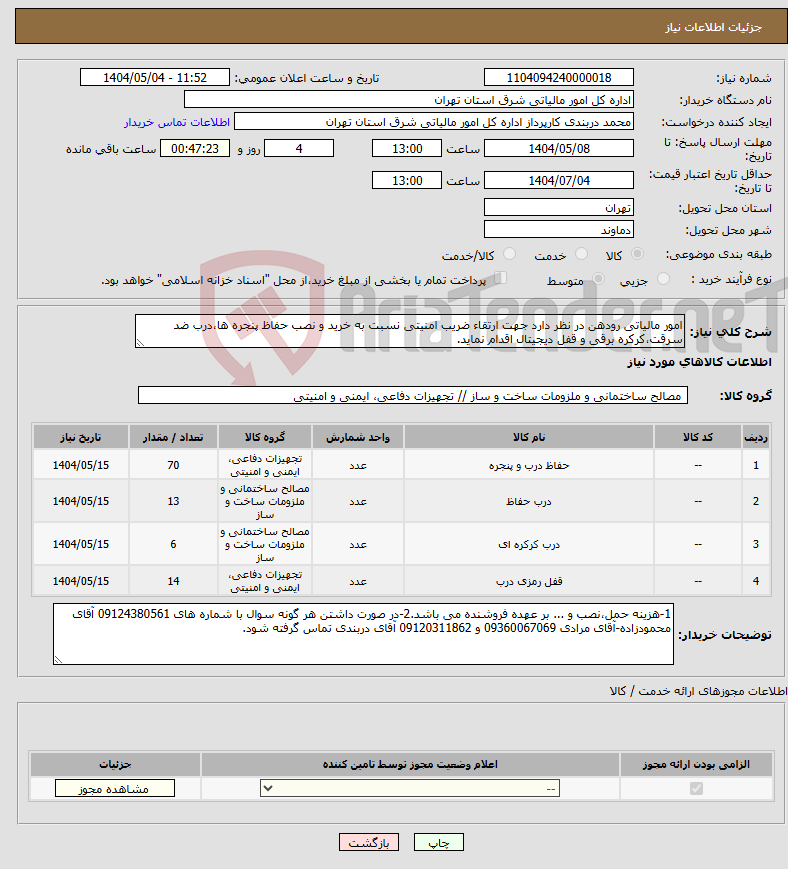Click the تعداد / مقدار column header
Image resolution: width=788 pixels, height=869 pixels.
tap(173, 437)
